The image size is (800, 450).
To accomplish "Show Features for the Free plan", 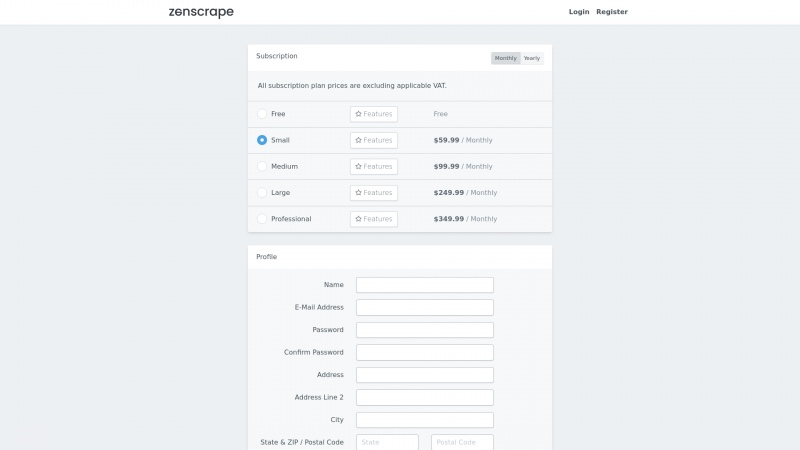I will (374, 114).
